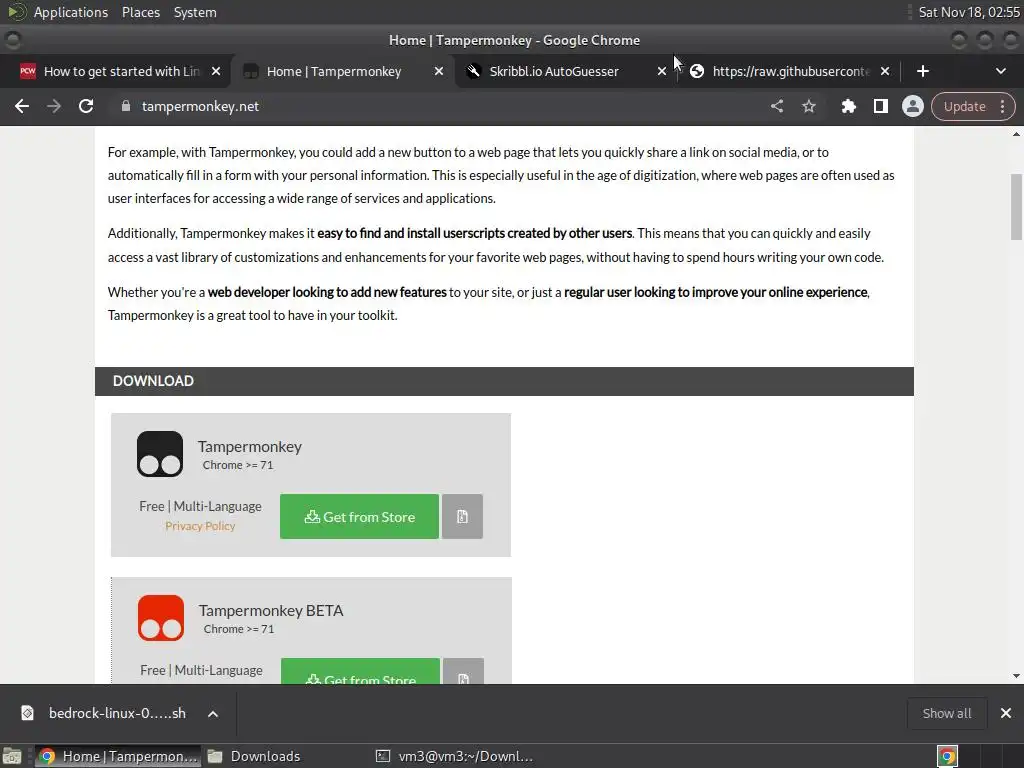Image resolution: width=1024 pixels, height=768 pixels.
Task: Switch to Skribbl.io AutoGuesser tab
Action: point(554,71)
